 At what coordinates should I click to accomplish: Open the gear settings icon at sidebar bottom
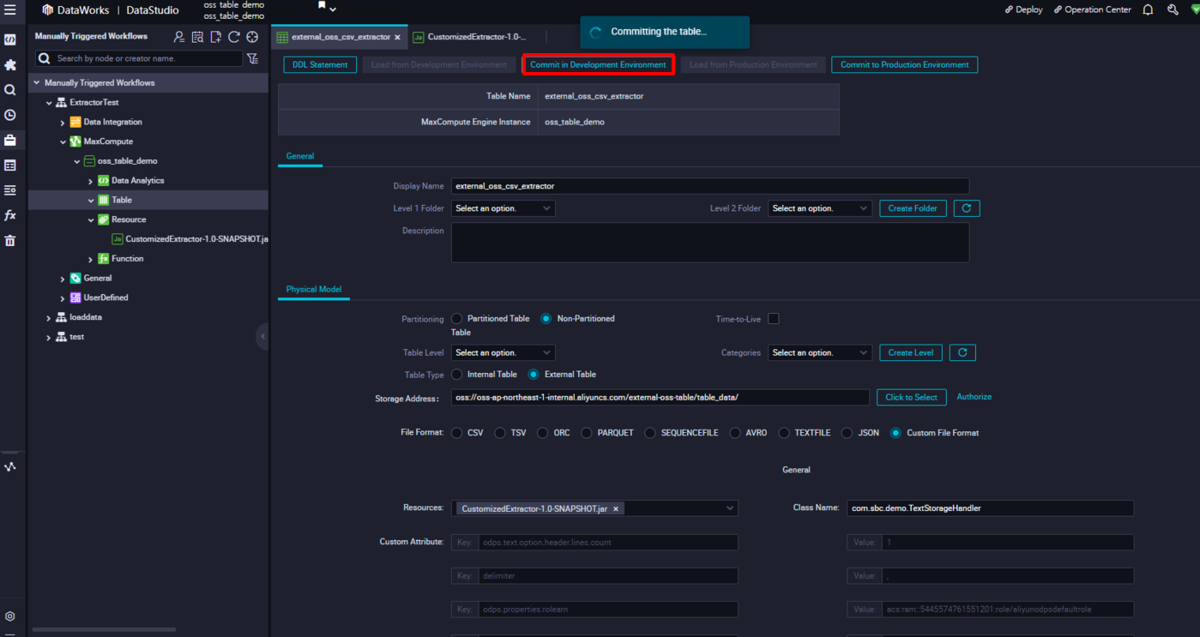point(10,617)
